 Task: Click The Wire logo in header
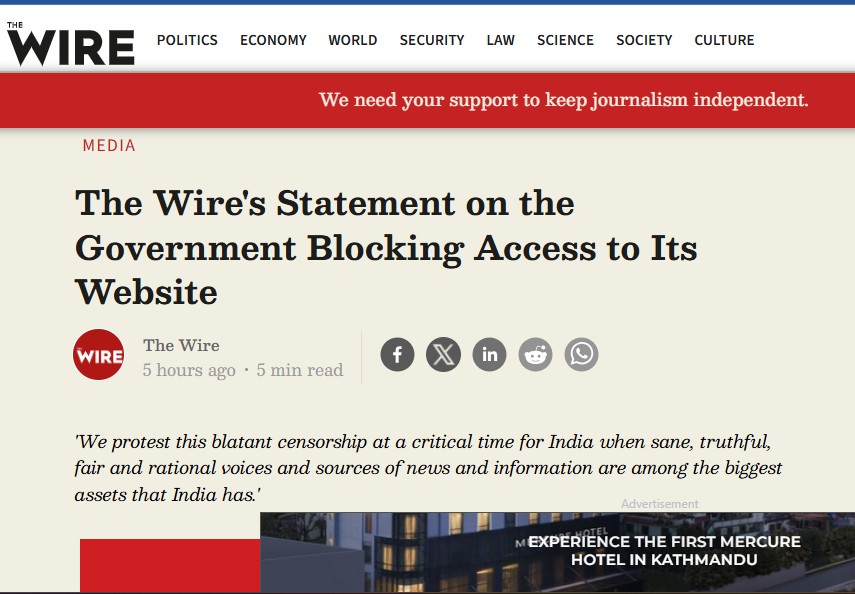click(70, 44)
